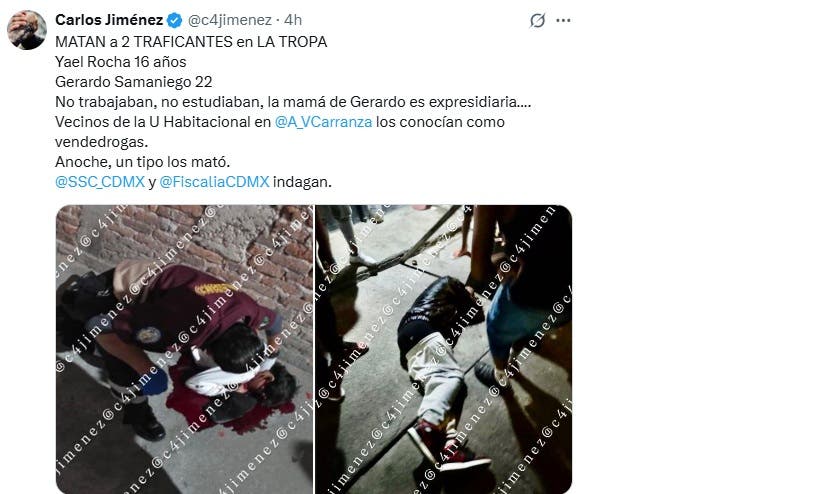The width and height of the screenshot is (819, 494).
Task: Click the sentence starting 'No trabajaban, no estudiaban'
Action: [x=293, y=102]
